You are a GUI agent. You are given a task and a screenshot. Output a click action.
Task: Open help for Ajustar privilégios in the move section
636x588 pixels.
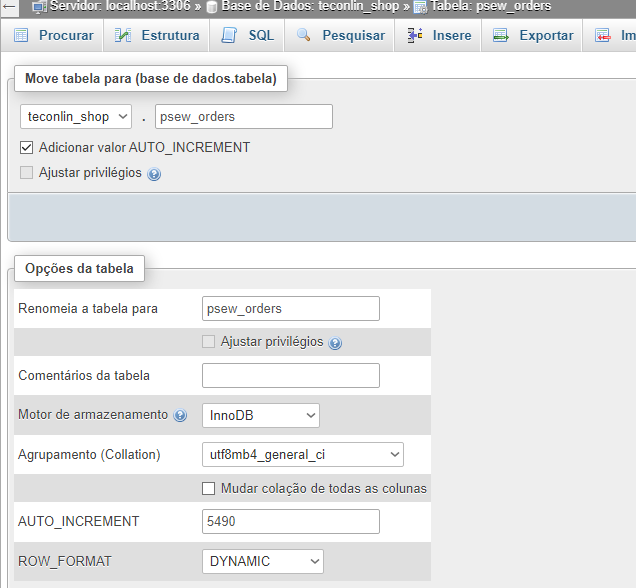[154, 174]
